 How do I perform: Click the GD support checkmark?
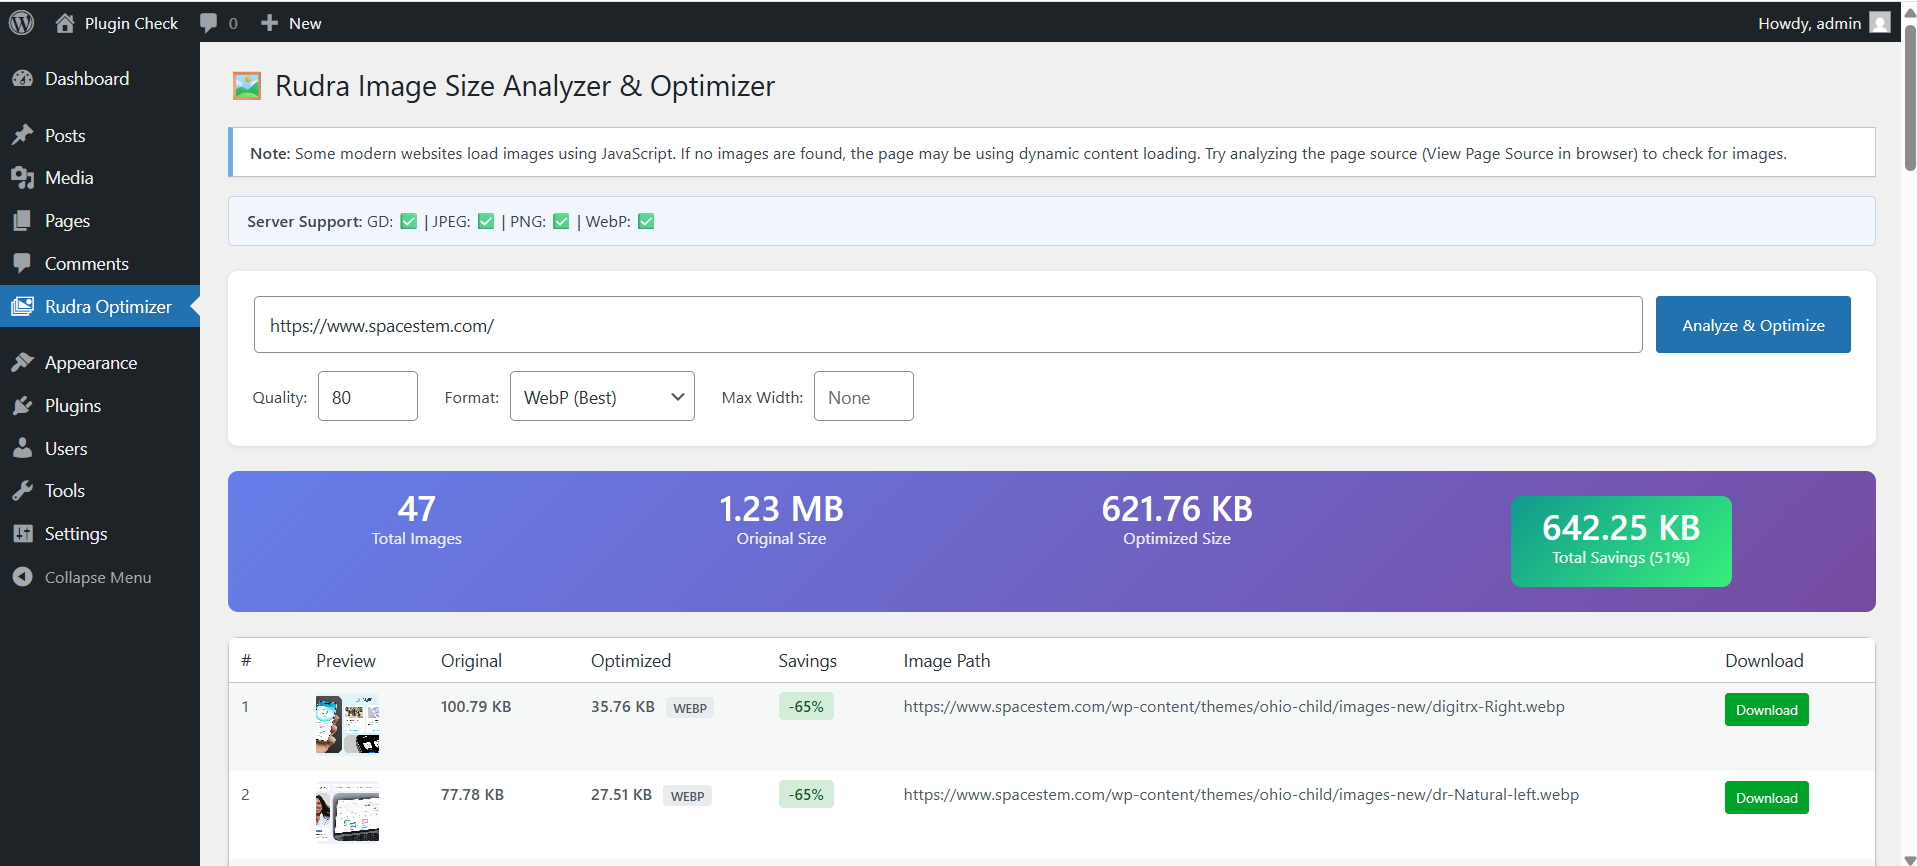click(408, 222)
